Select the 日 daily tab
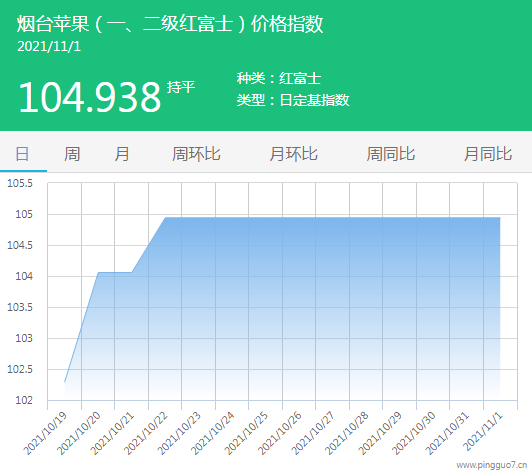532x476 pixels. click(22, 154)
